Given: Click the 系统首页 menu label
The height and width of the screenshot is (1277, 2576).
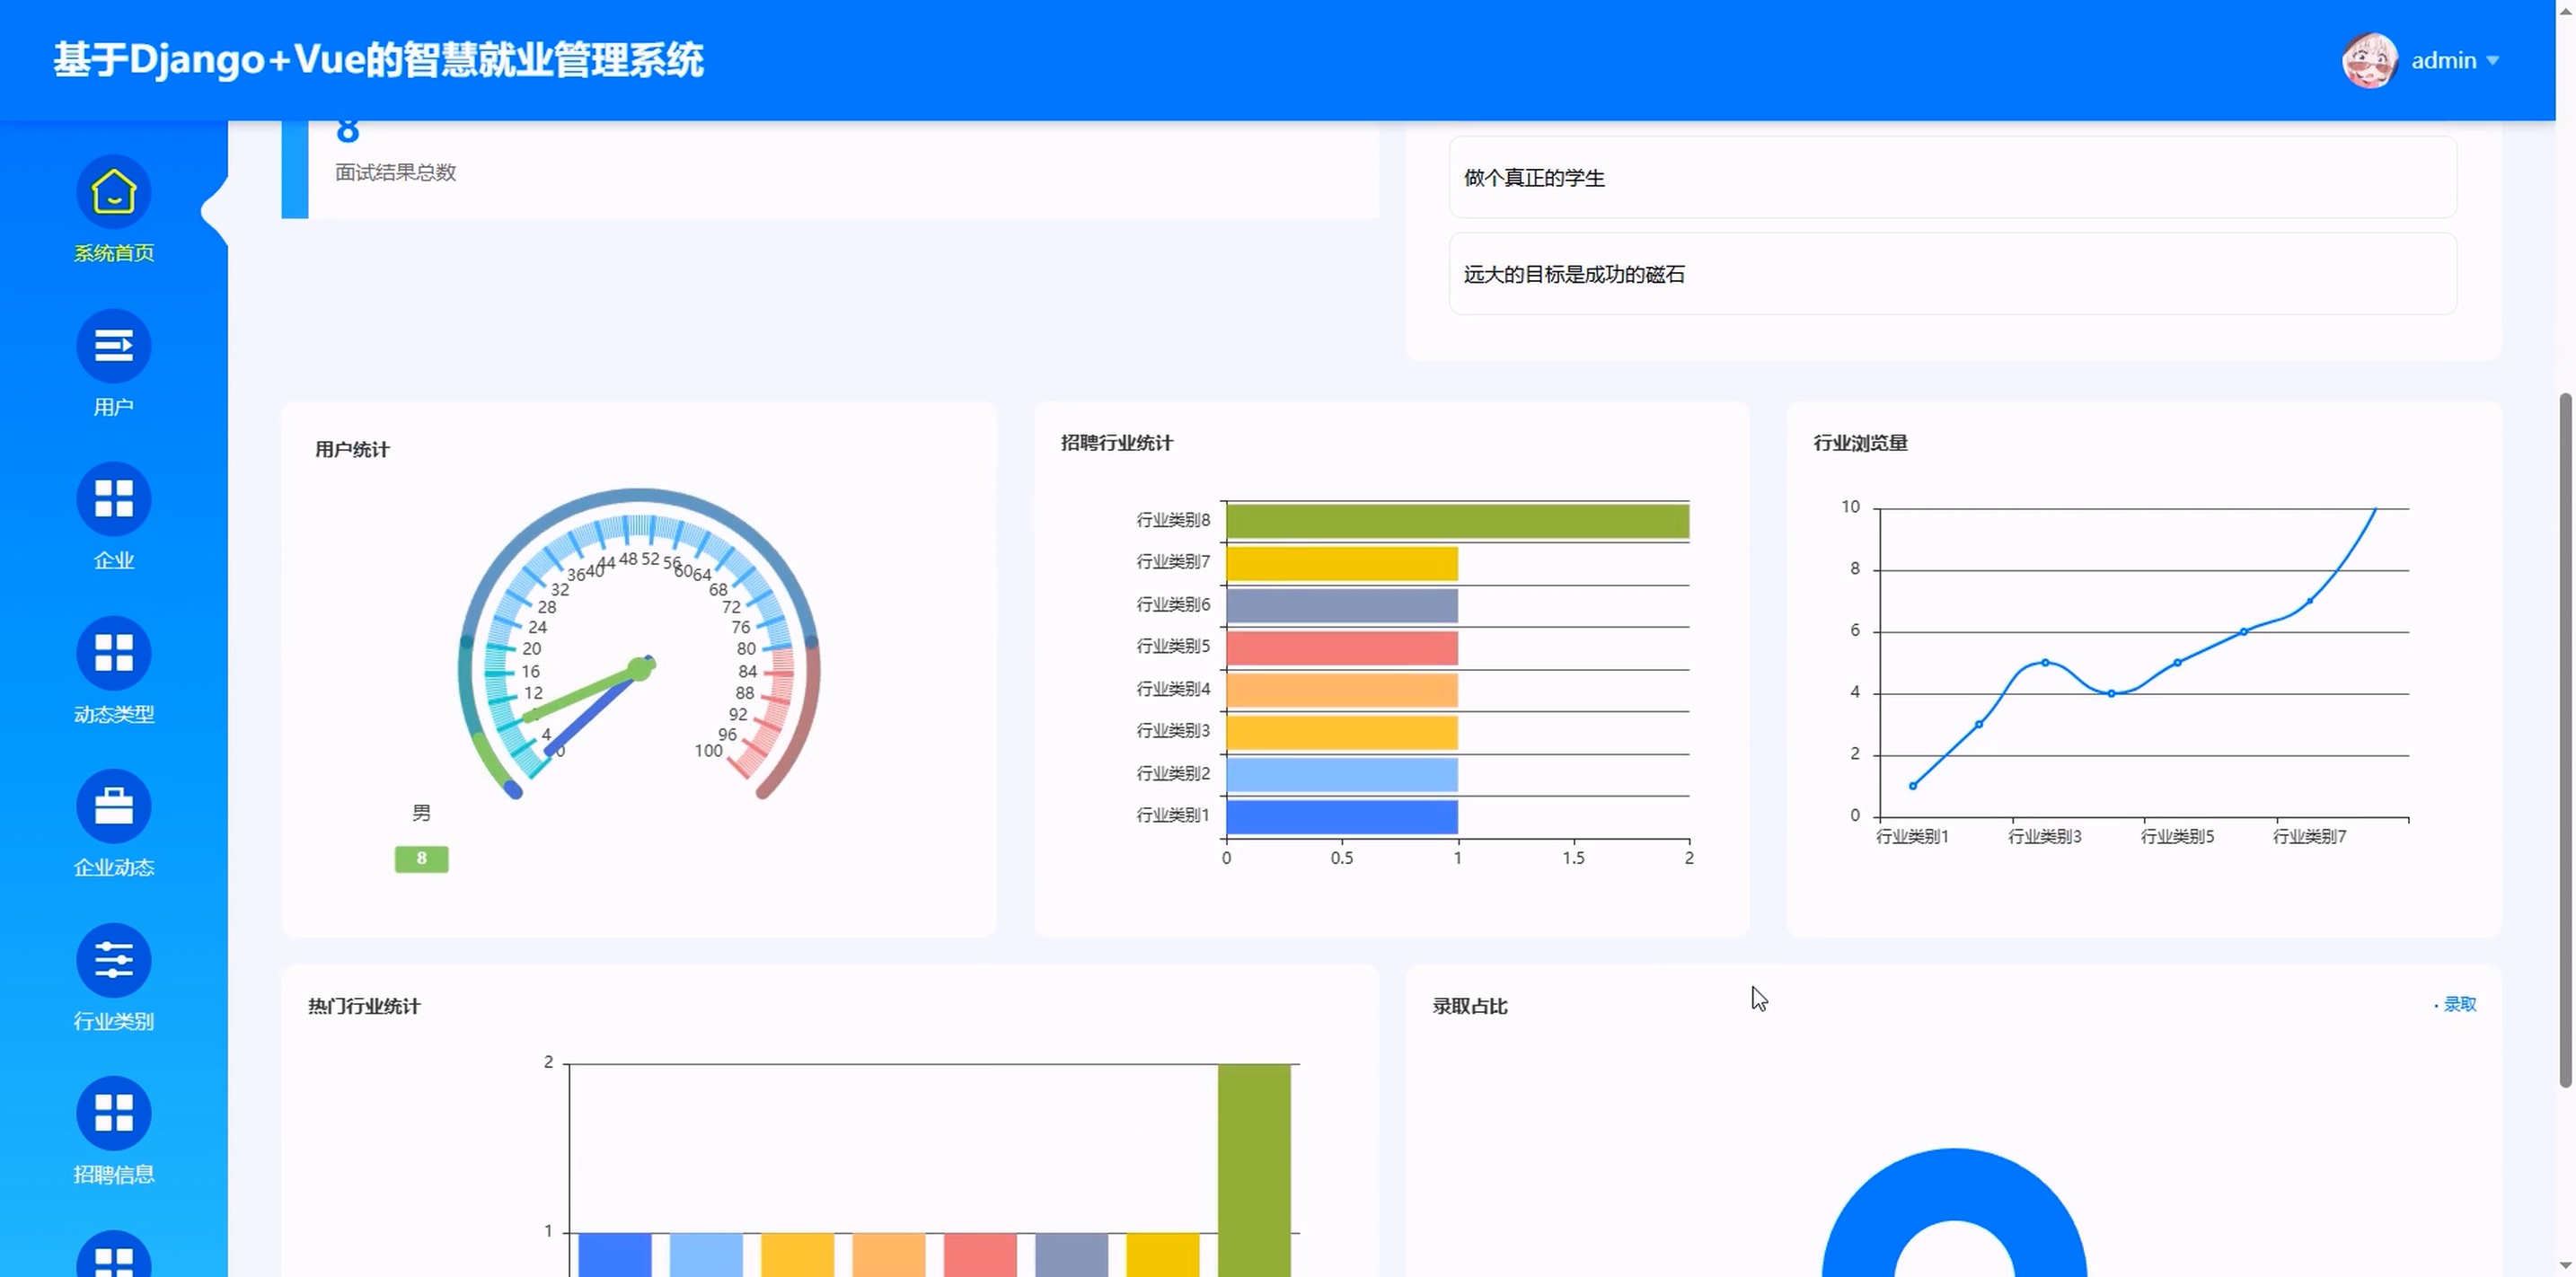Looking at the screenshot, I should click(113, 253).
